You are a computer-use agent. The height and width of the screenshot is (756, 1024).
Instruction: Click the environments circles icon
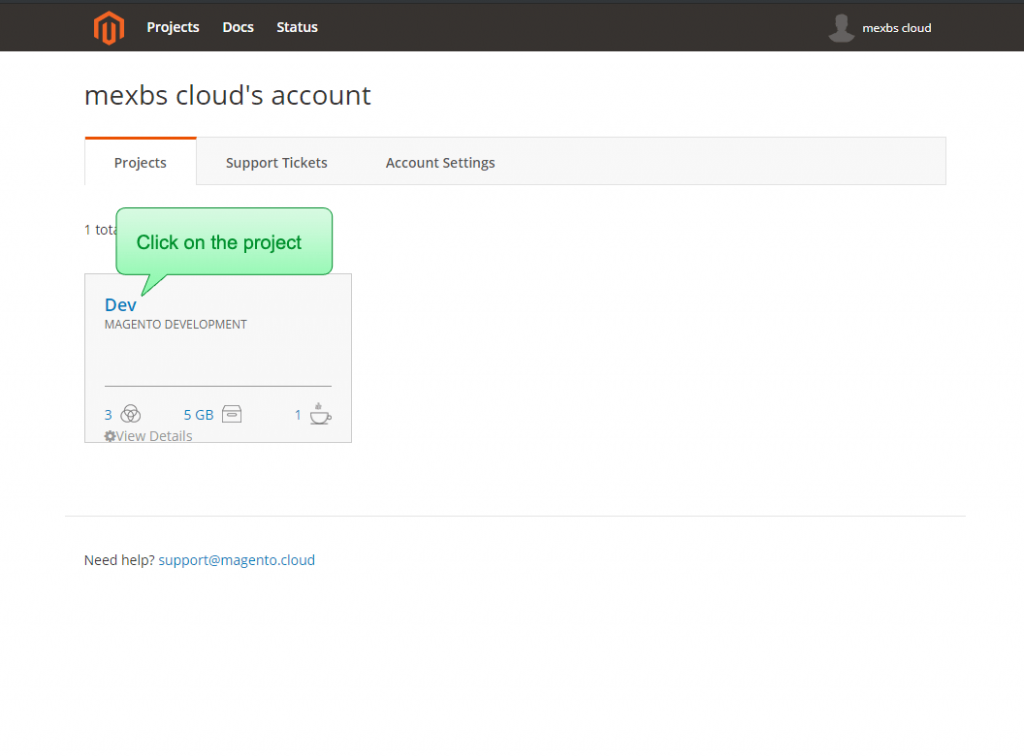131,414
